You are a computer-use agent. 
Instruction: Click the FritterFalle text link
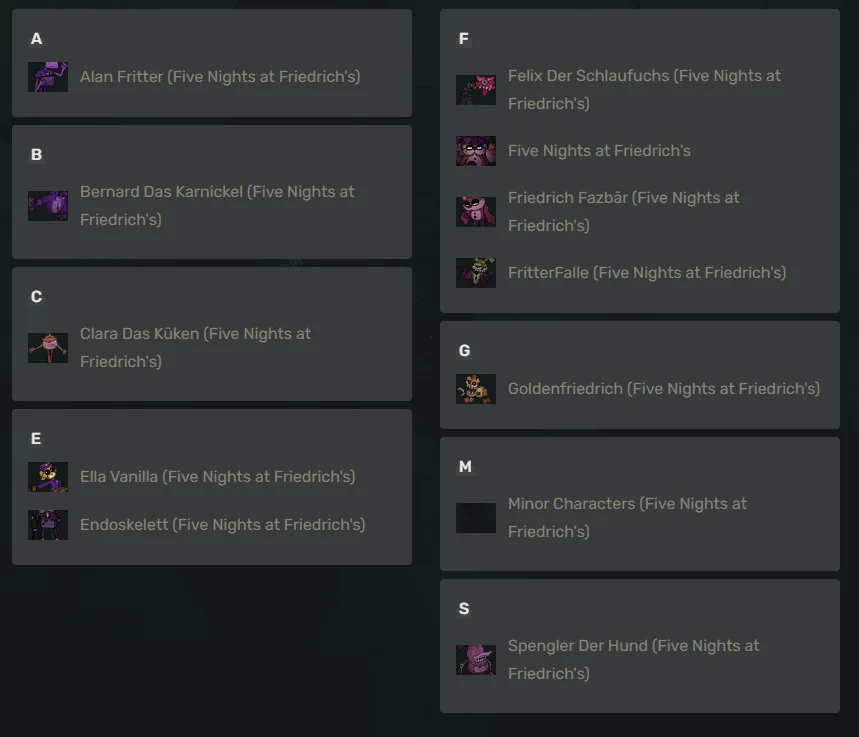[647, 273]
